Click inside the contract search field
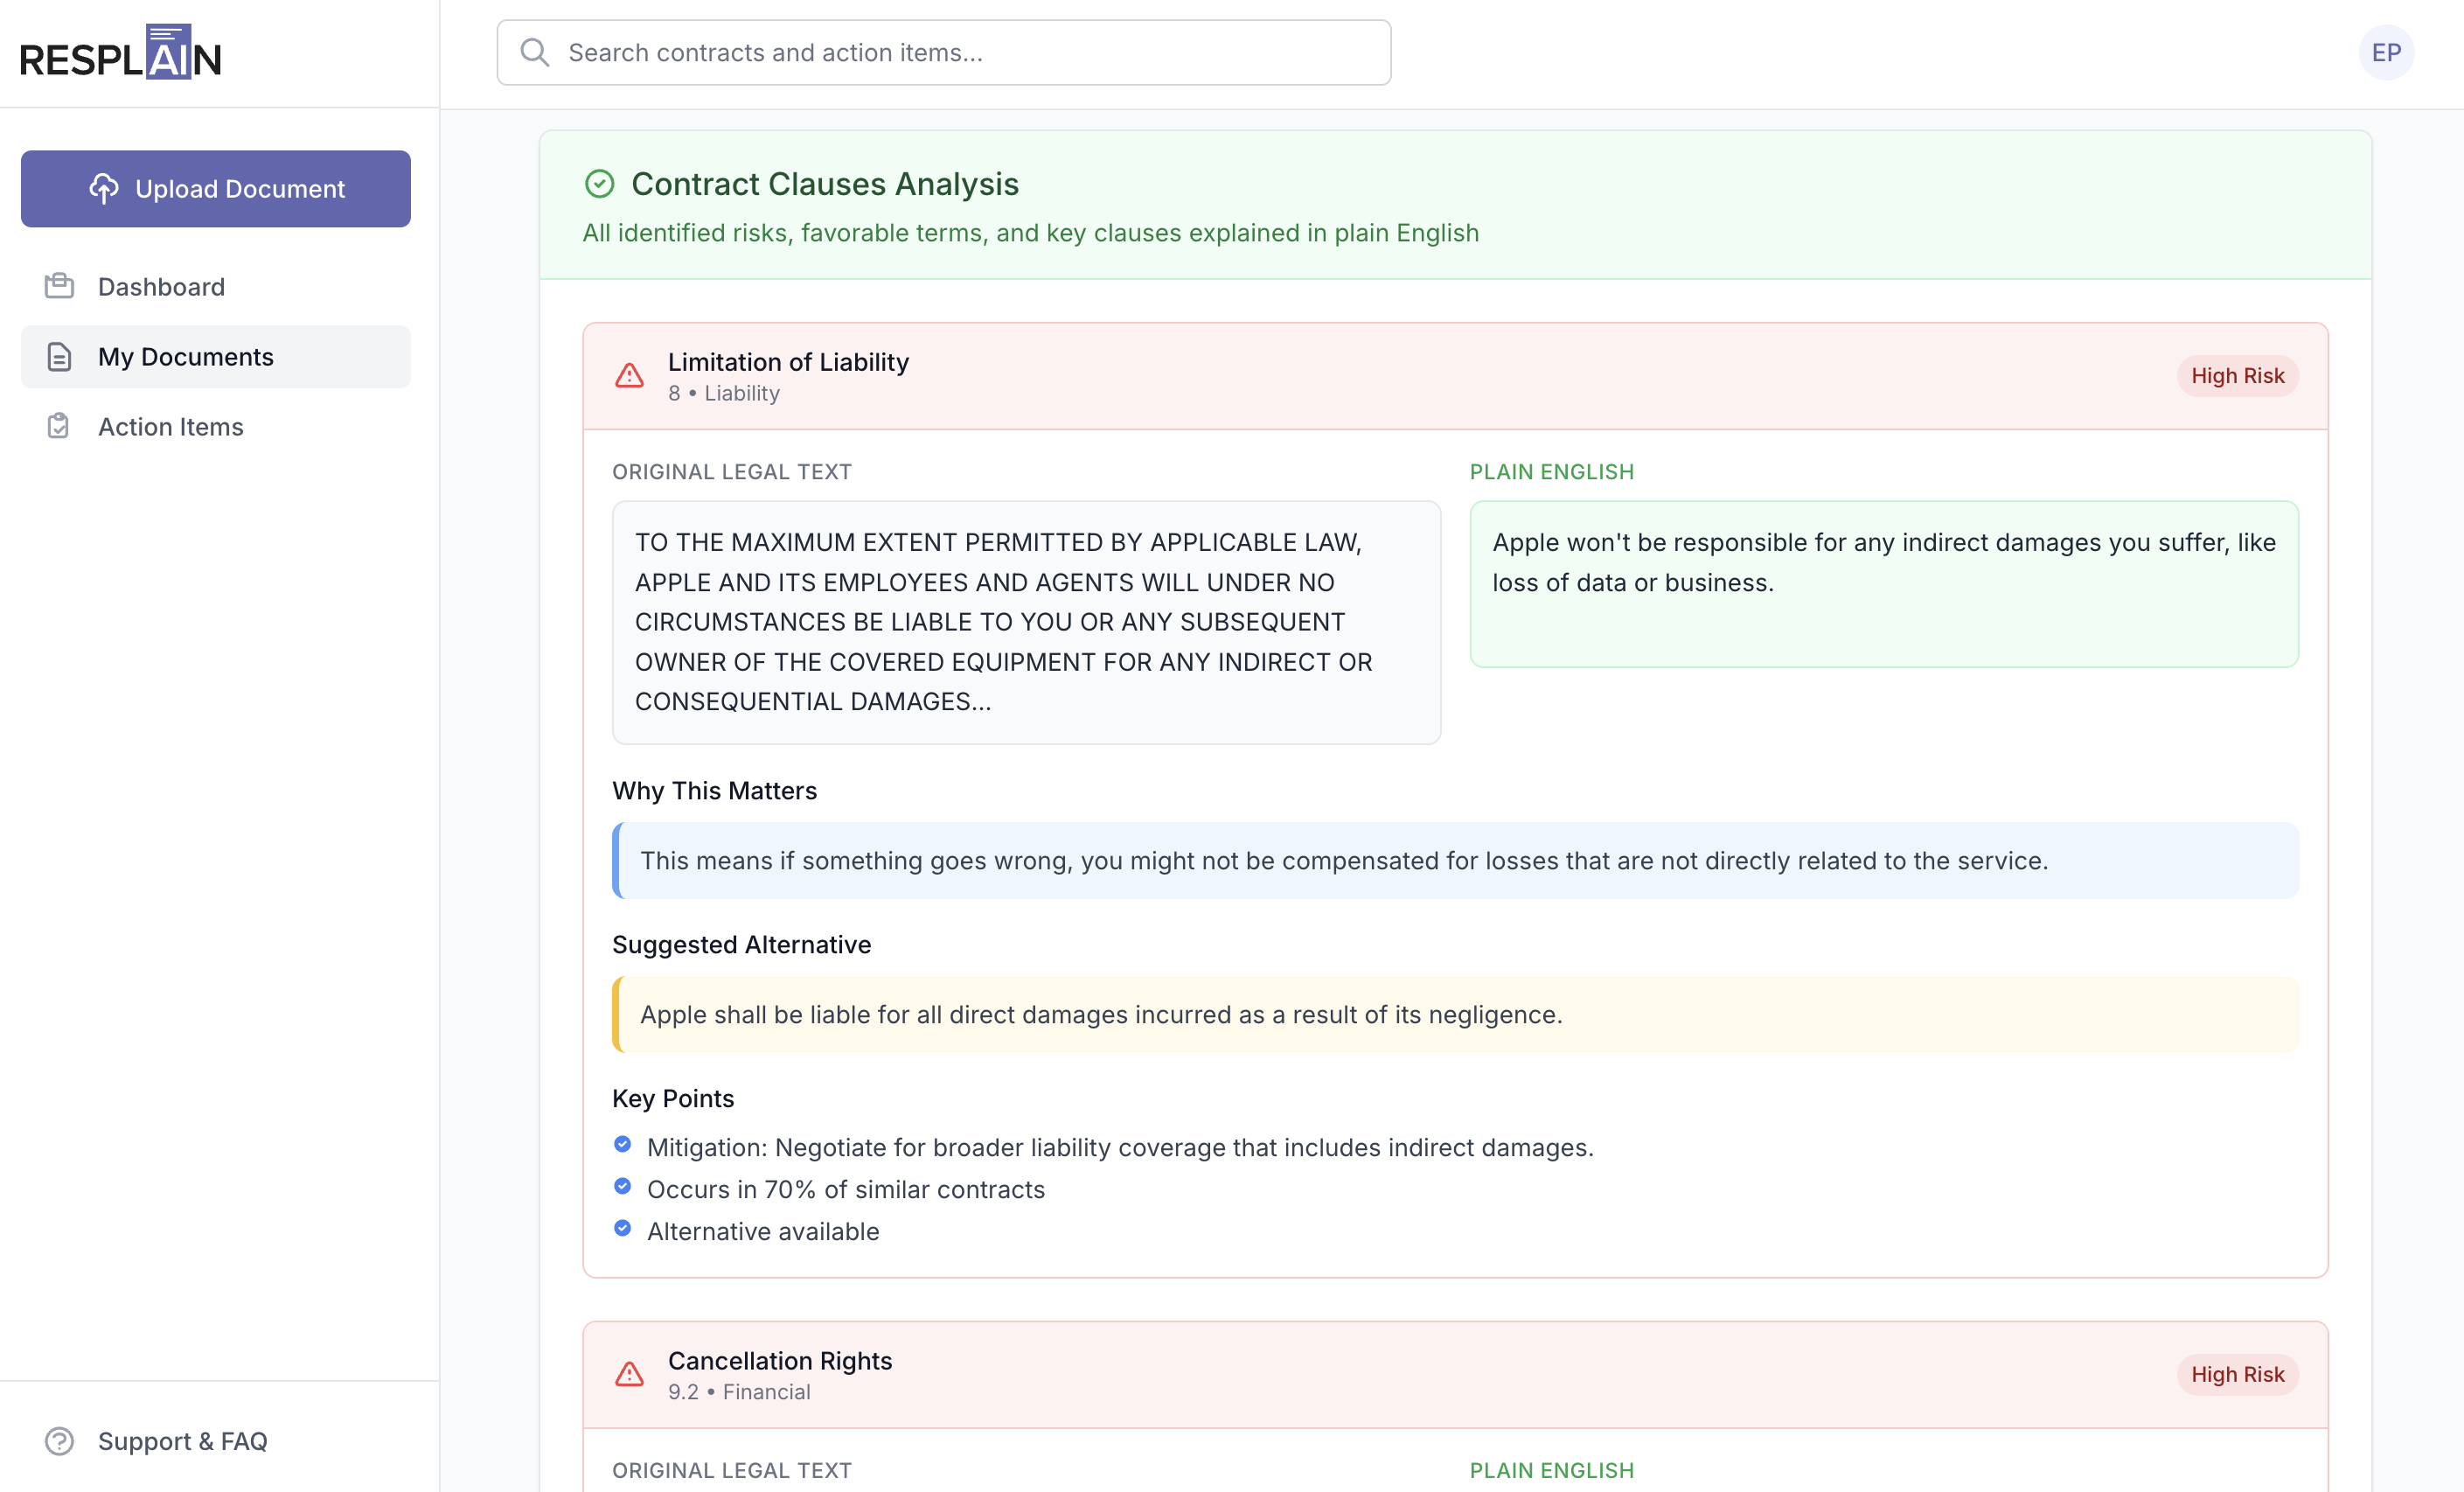This screenshot has height=1492, width=2464. coord(942,52)
